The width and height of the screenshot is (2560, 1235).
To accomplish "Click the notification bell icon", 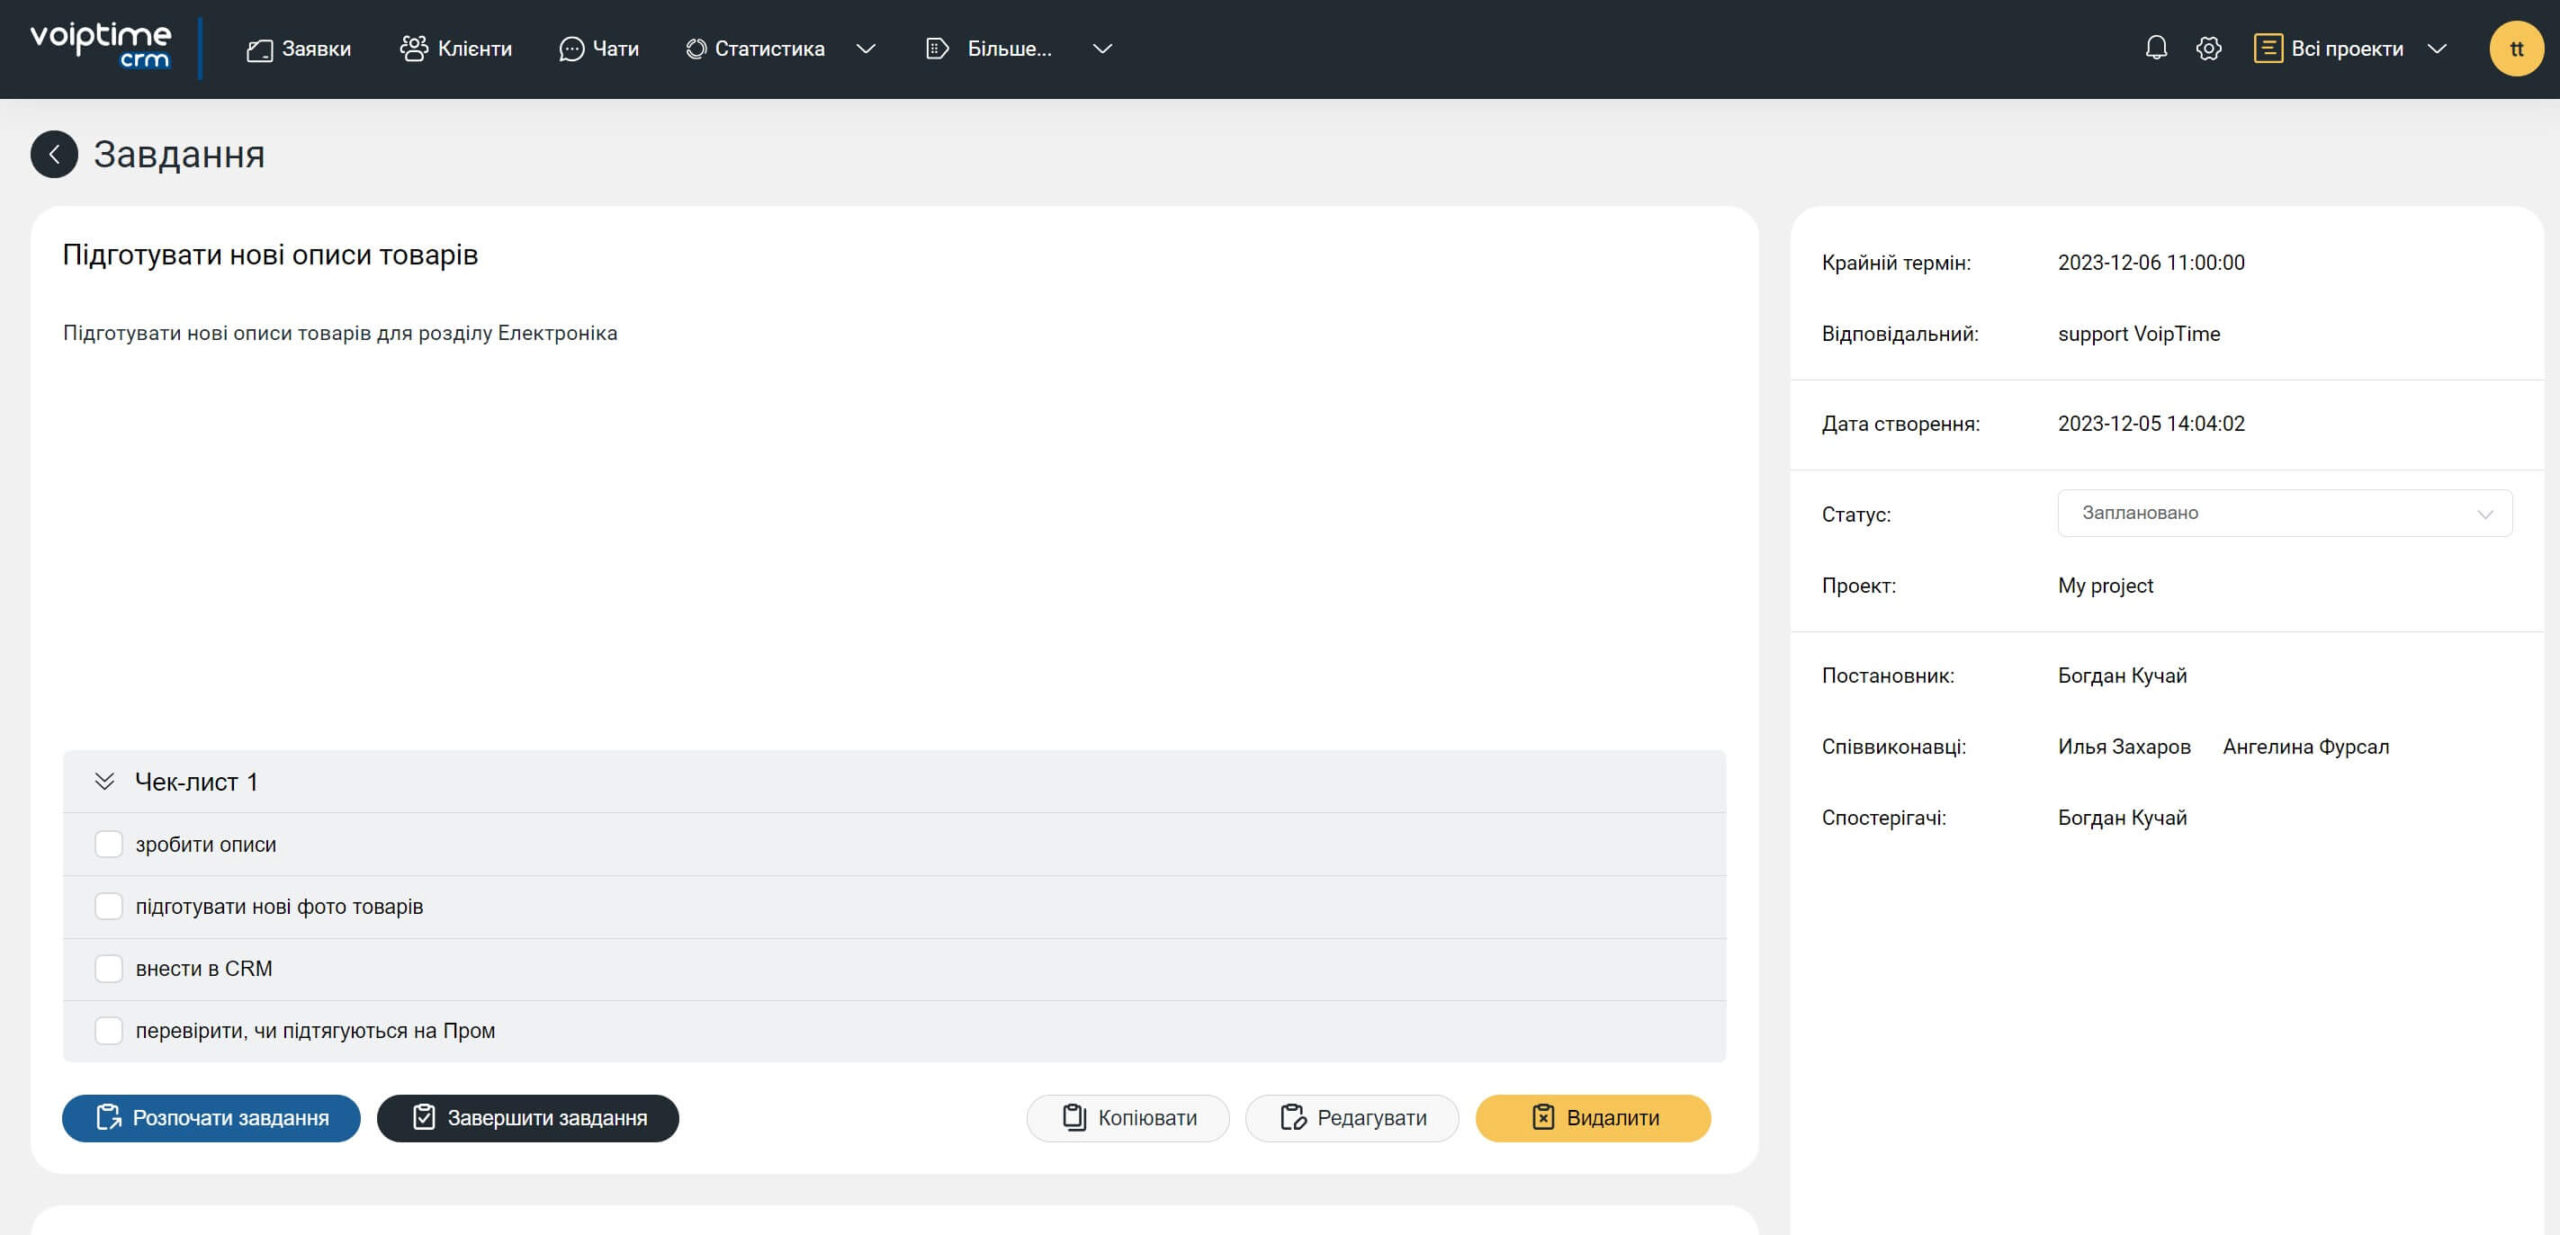I will 2156,48.
